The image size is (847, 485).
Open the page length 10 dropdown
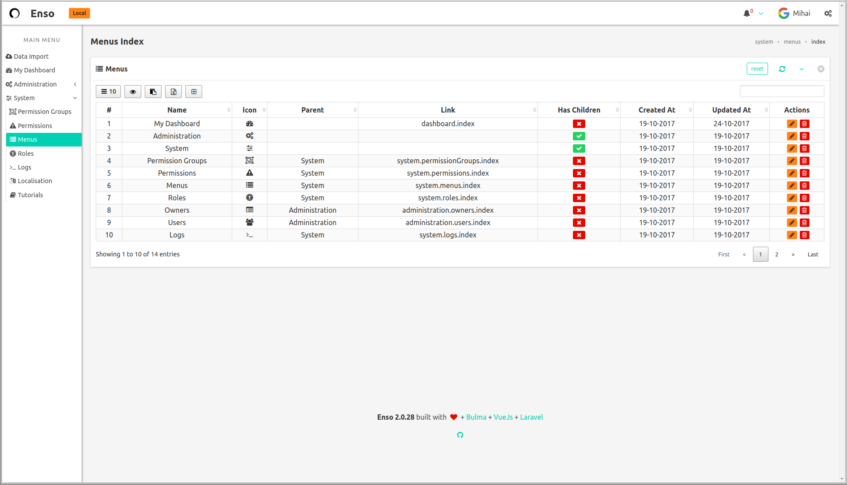tap(109, 92)
